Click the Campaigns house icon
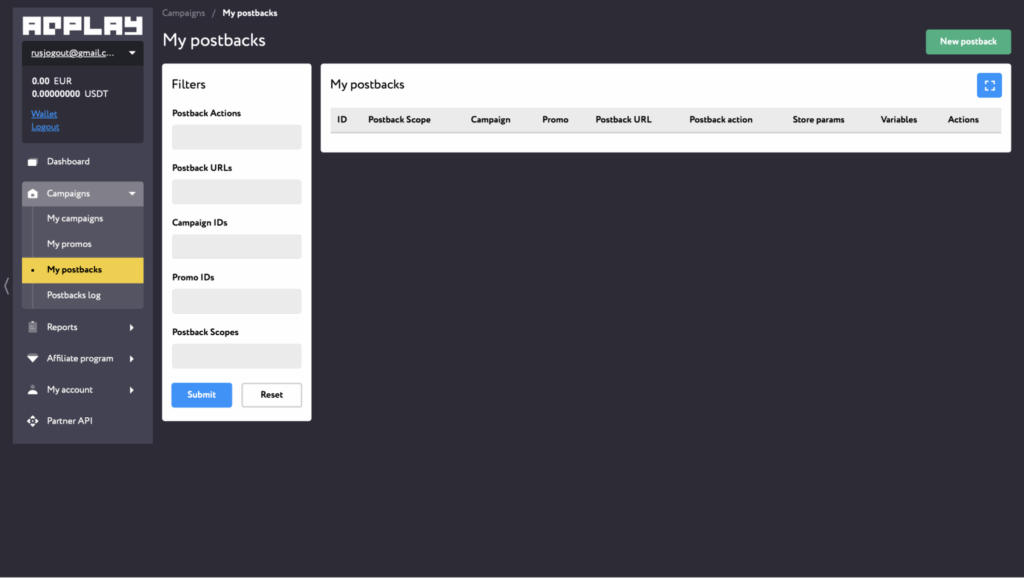Viewport: 1024px width, 578px height. tap(32, 194)
